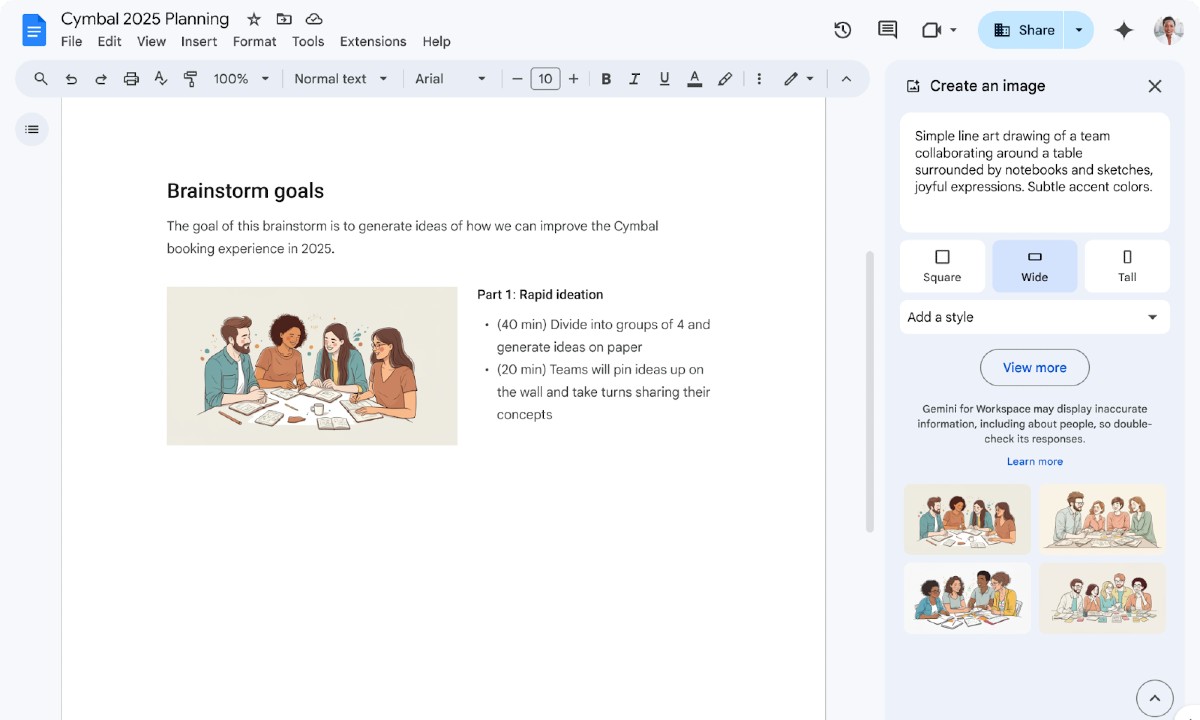Toggle underline formatting
The height and width of the screenshot is (720, 1200).
tap(664, 78)
